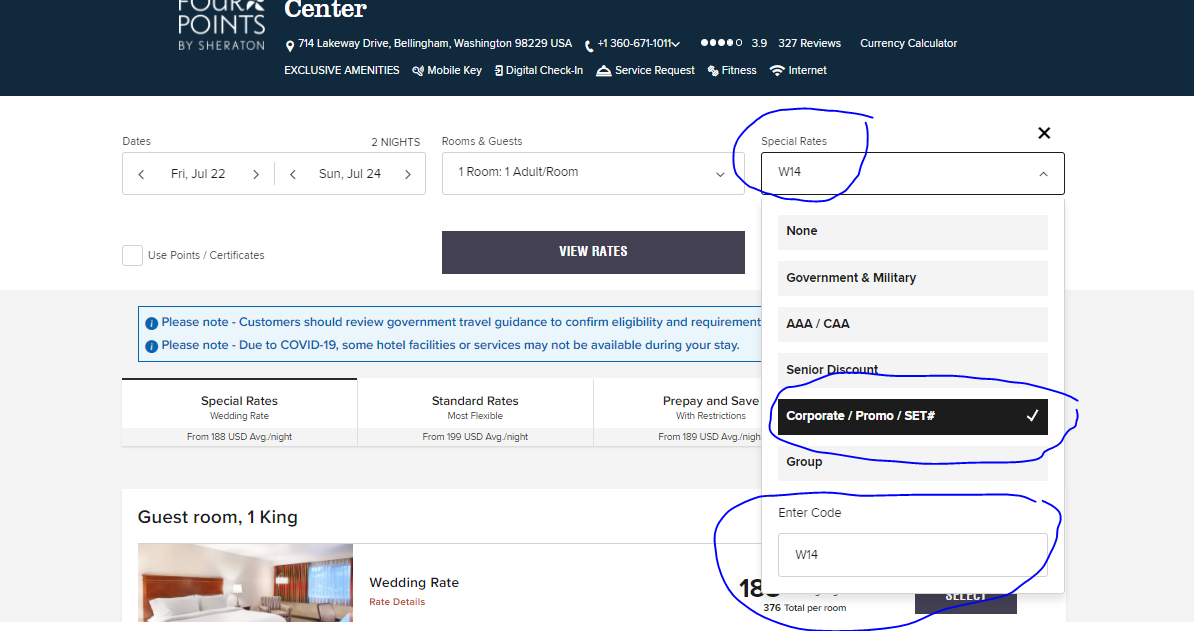
Task: Open the 327 Reviews link
Action: 809,43
